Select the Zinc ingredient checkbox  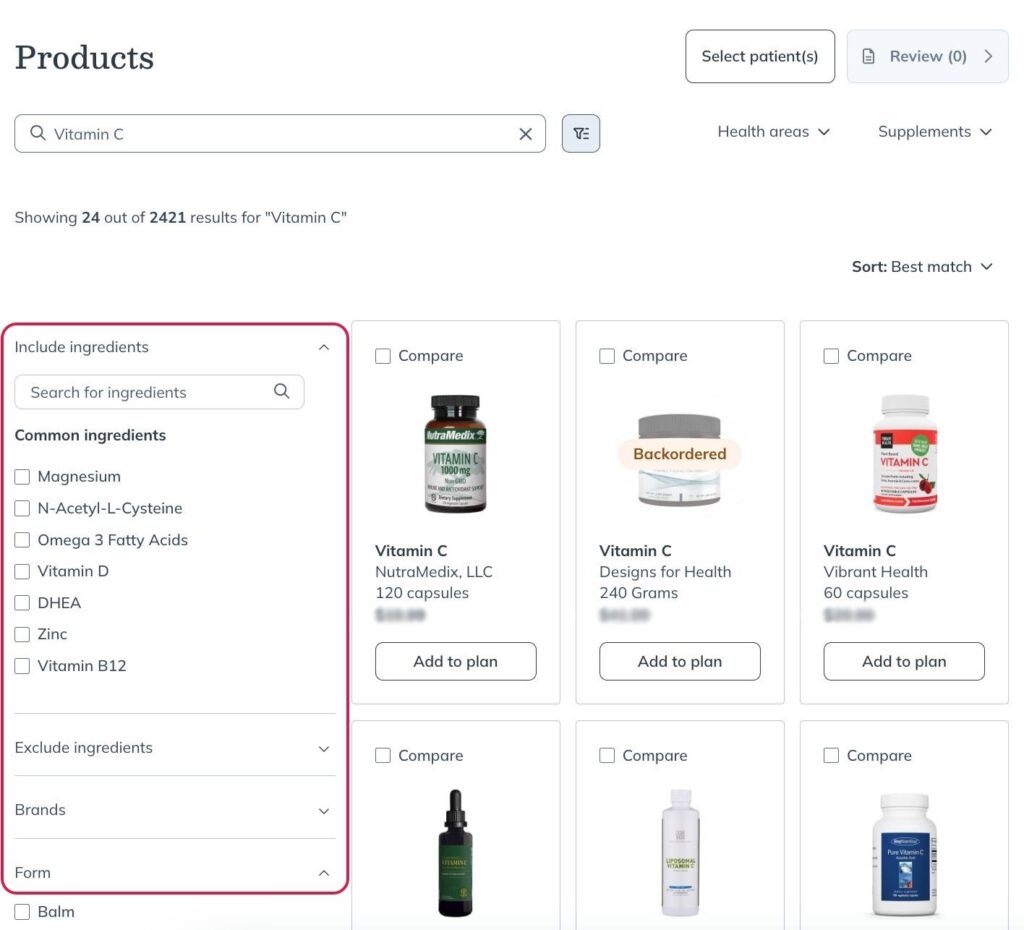tap(22, 634)
